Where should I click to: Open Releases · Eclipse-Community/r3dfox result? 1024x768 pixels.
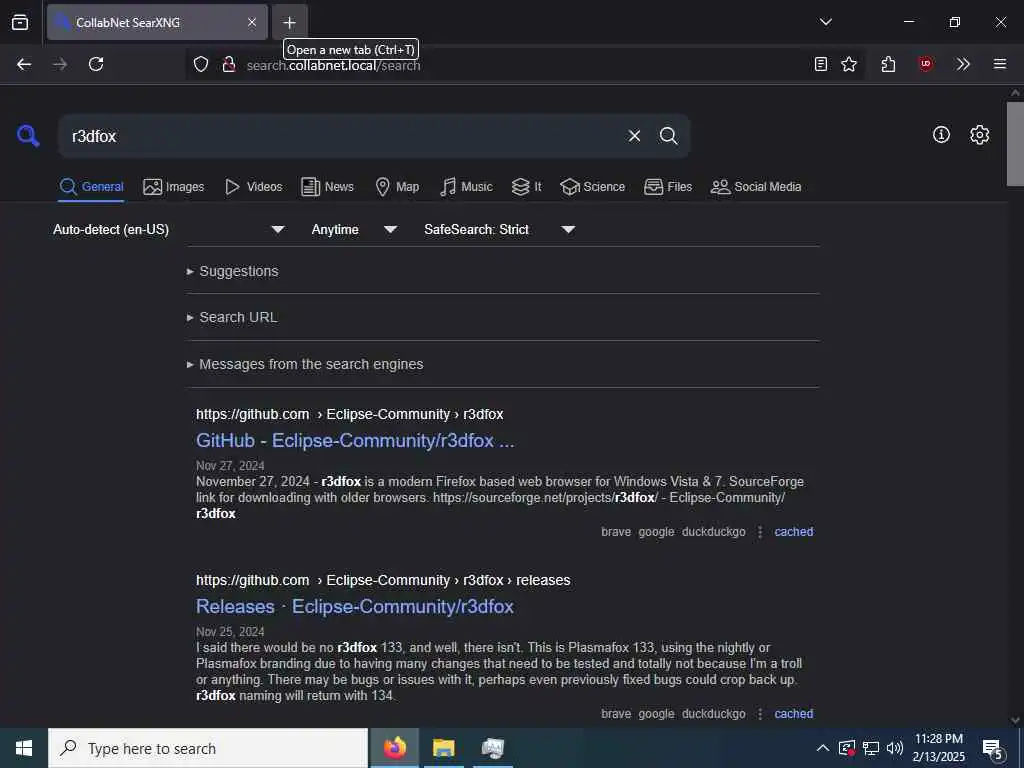[x=355, y=607]
